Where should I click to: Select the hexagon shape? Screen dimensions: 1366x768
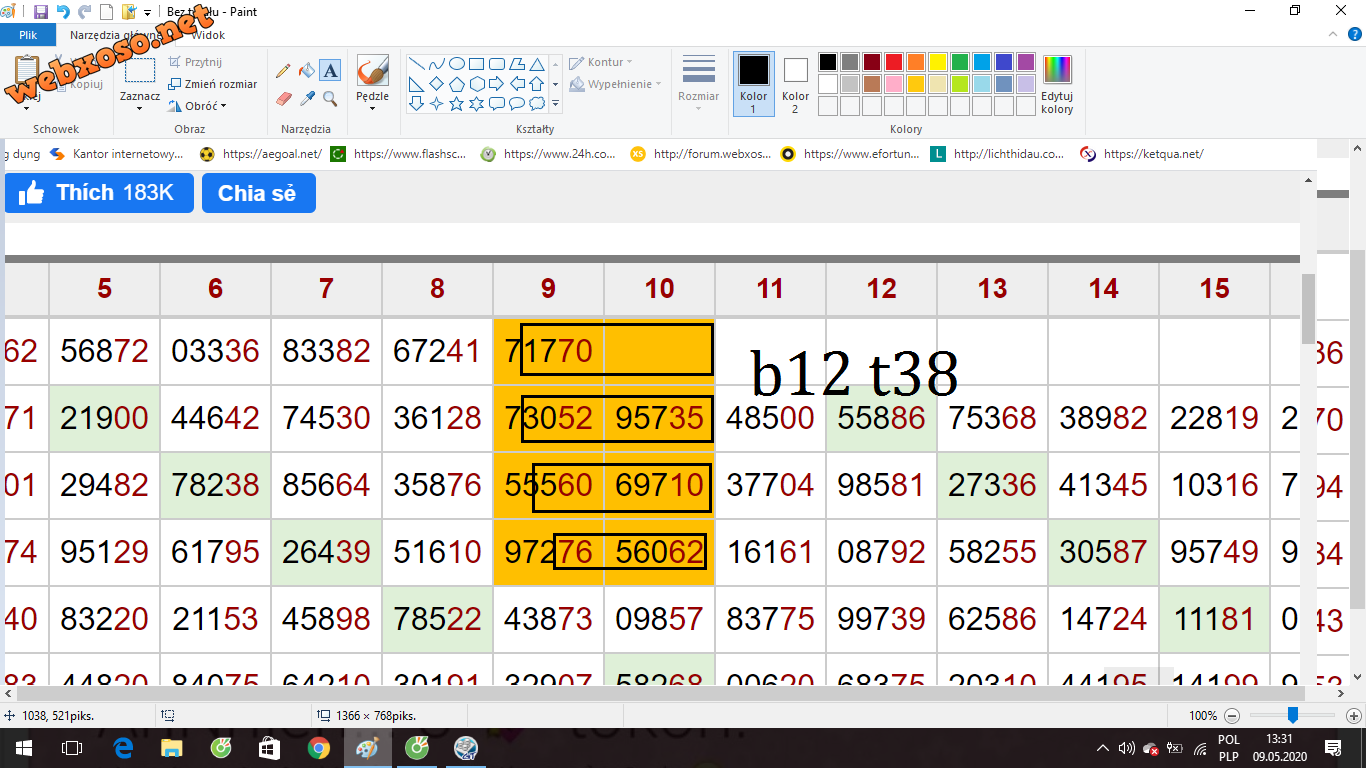coord(477,83)
